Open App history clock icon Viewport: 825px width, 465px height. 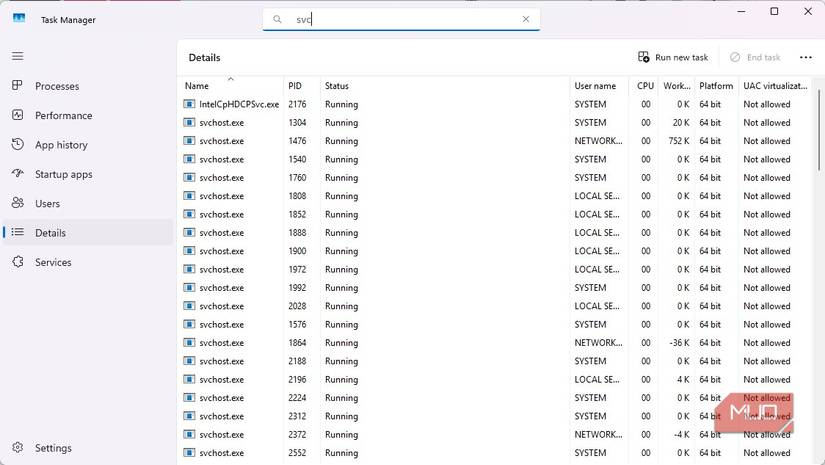(17, 144)
